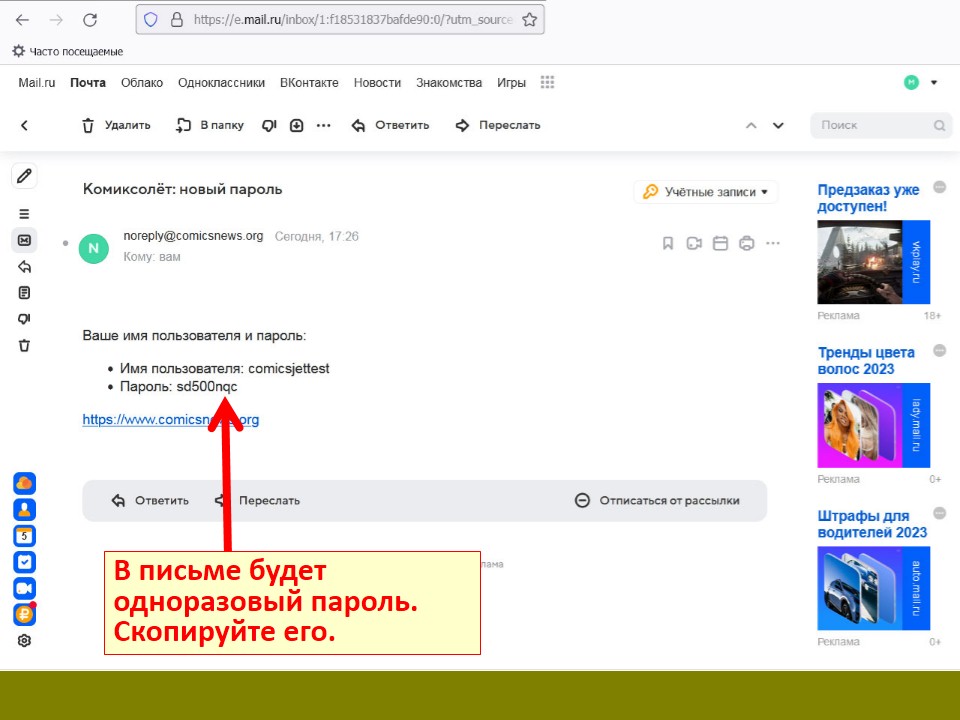Open all Mail.ru projects grid icon
The image size is (960, 720).
[547, 82]
